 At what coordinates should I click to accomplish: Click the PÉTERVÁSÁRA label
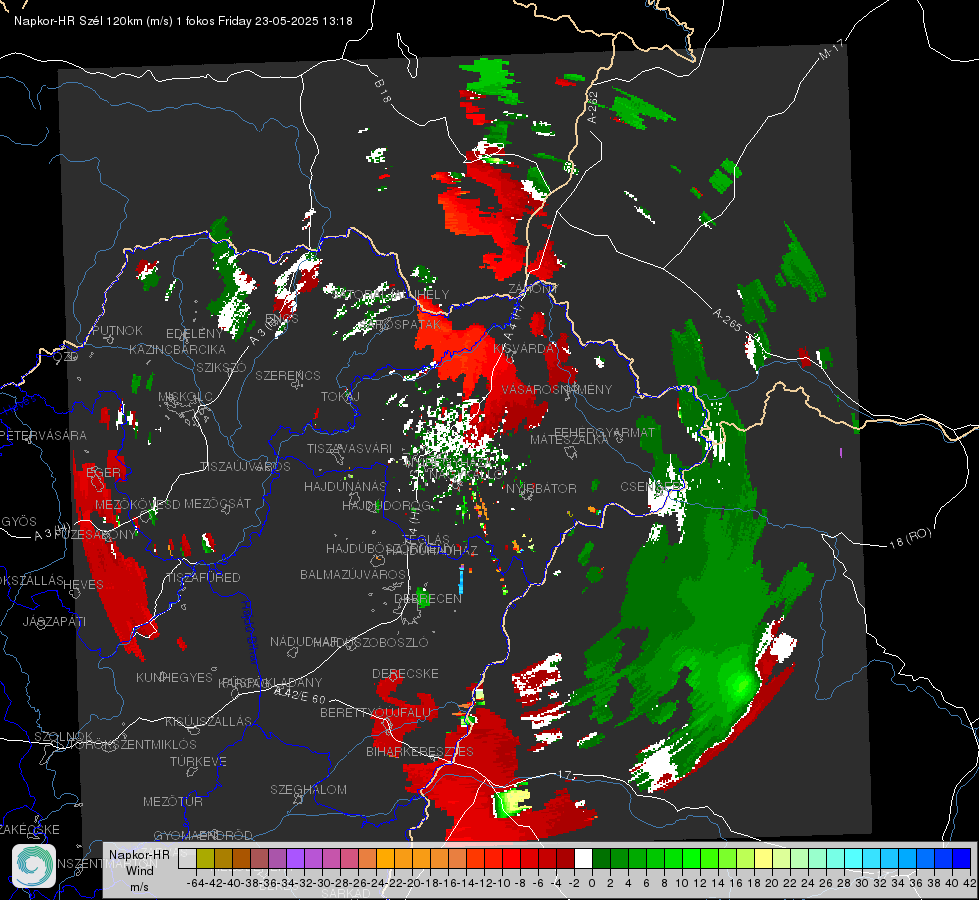pos(43,435)
